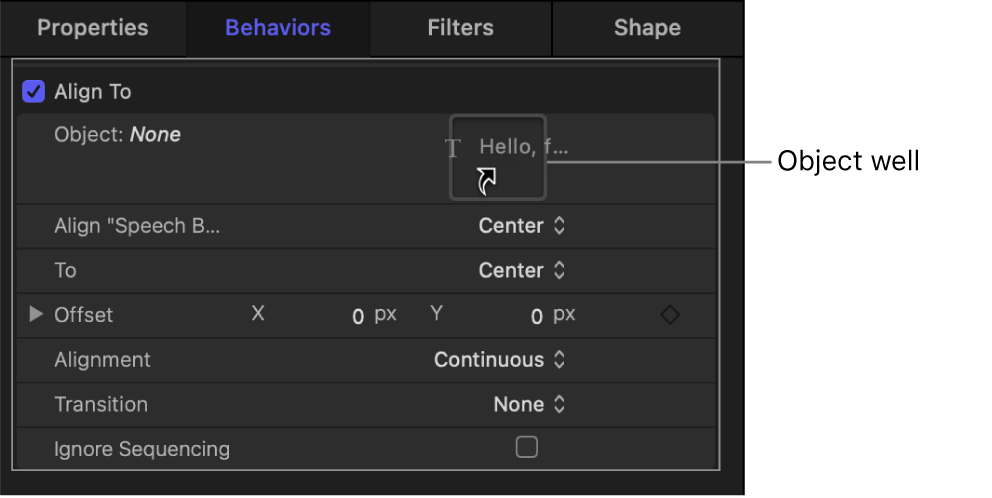The width and height of the screenshot is (992, 498).
Task: Click the curved arrow cursor icon in the object well
Action: (x=487, y=180)
